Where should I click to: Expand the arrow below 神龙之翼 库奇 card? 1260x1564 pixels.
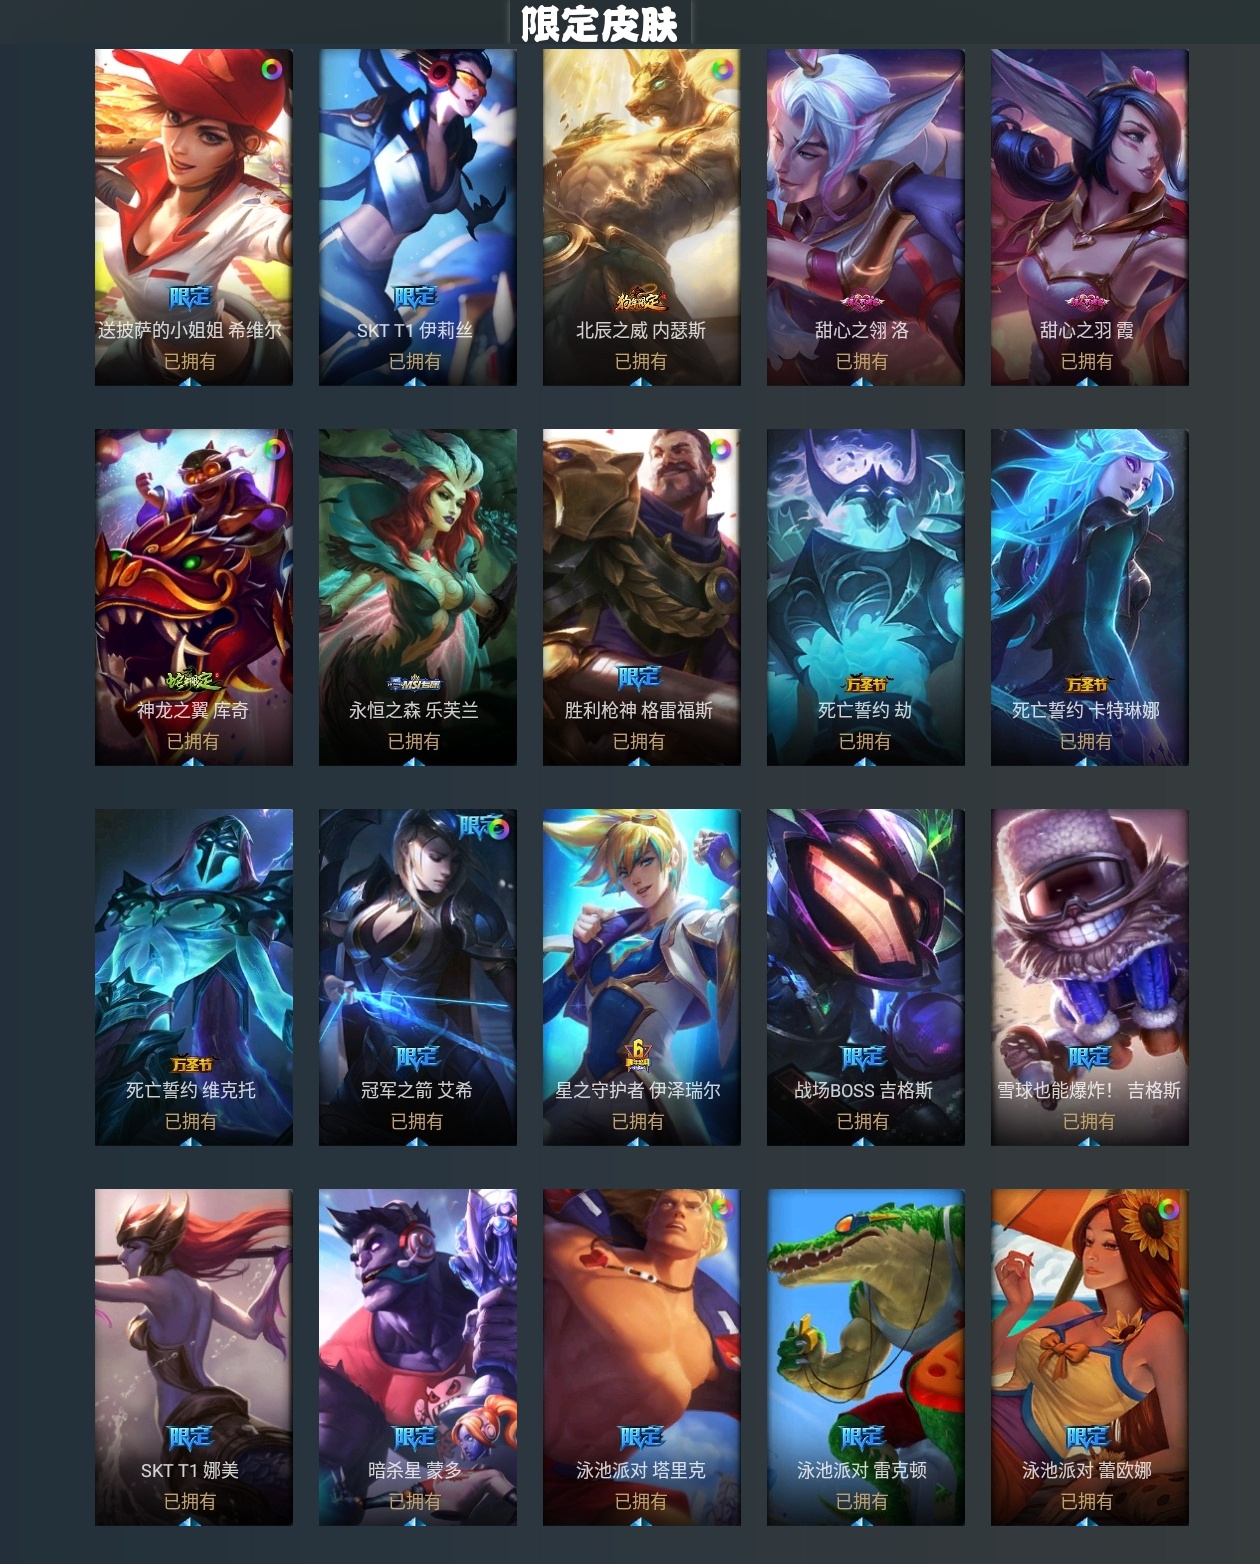click(x=193, y=762)
